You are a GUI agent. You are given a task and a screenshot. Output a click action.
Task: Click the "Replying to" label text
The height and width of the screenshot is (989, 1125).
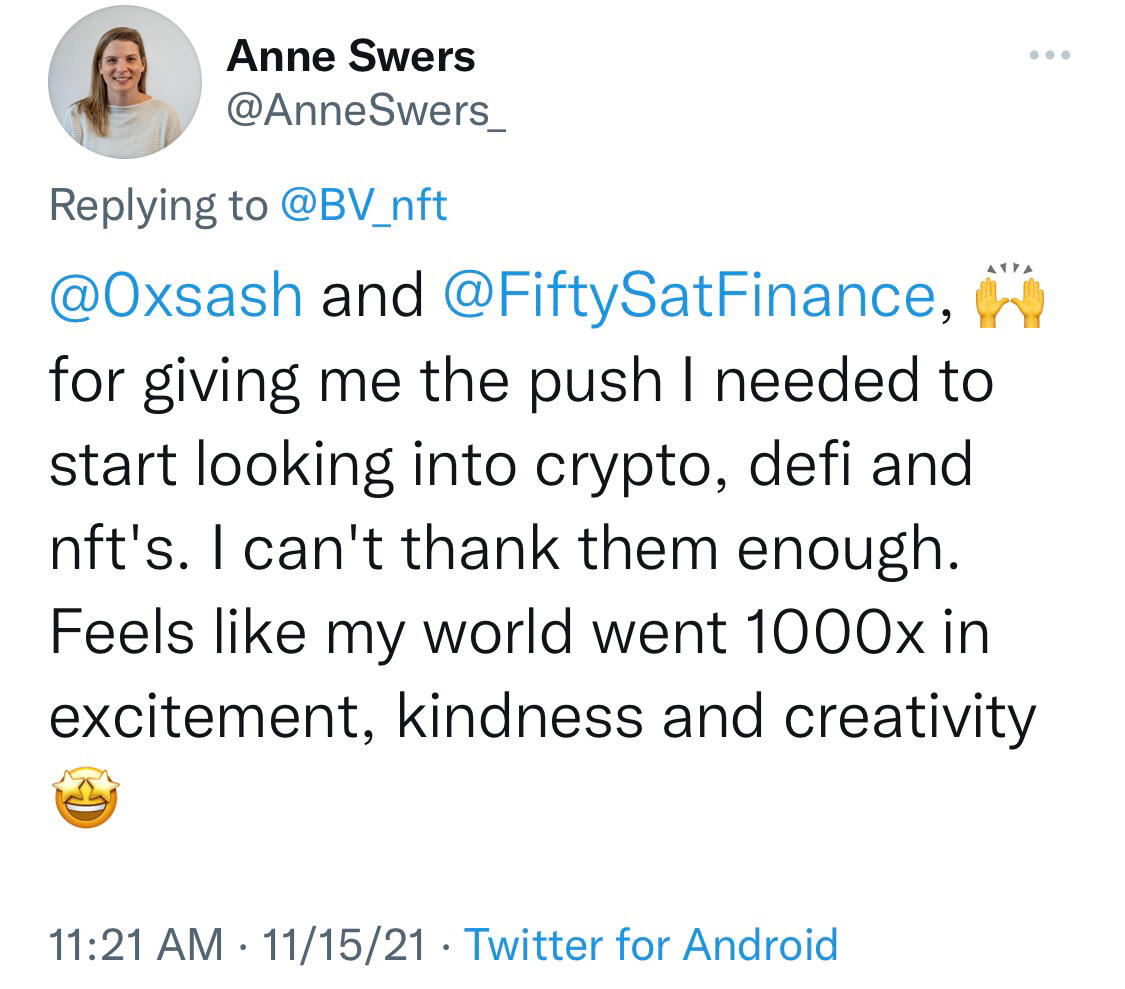click(158, 205)
